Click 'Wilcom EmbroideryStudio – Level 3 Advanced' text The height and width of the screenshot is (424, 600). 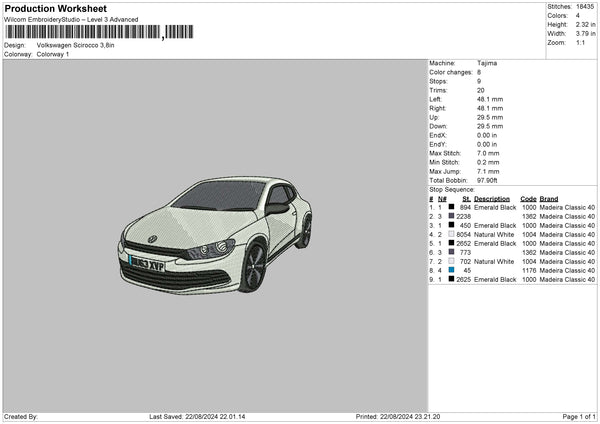pyautogui.click(x=71, y=20)
